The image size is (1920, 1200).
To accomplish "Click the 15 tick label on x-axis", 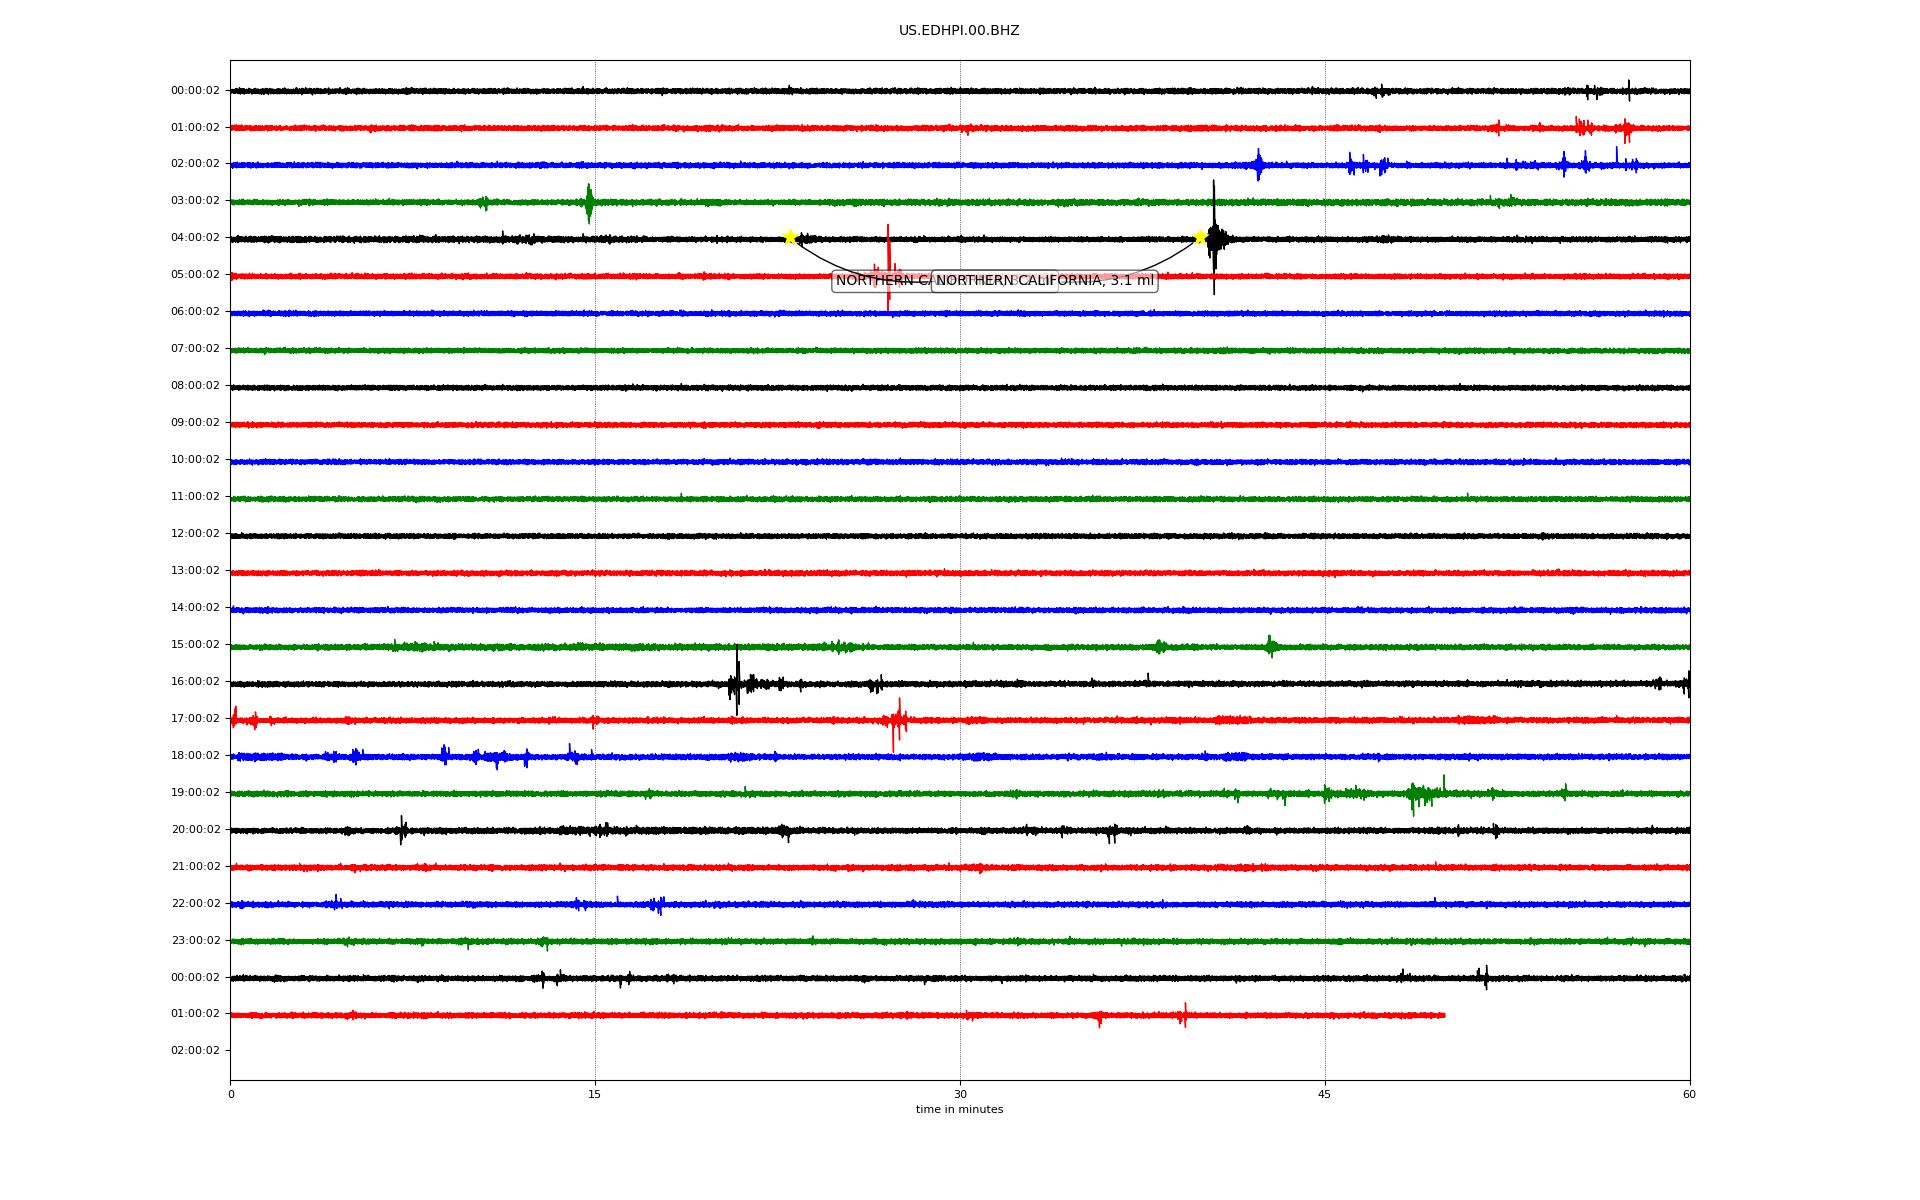I will point(595,1094).
